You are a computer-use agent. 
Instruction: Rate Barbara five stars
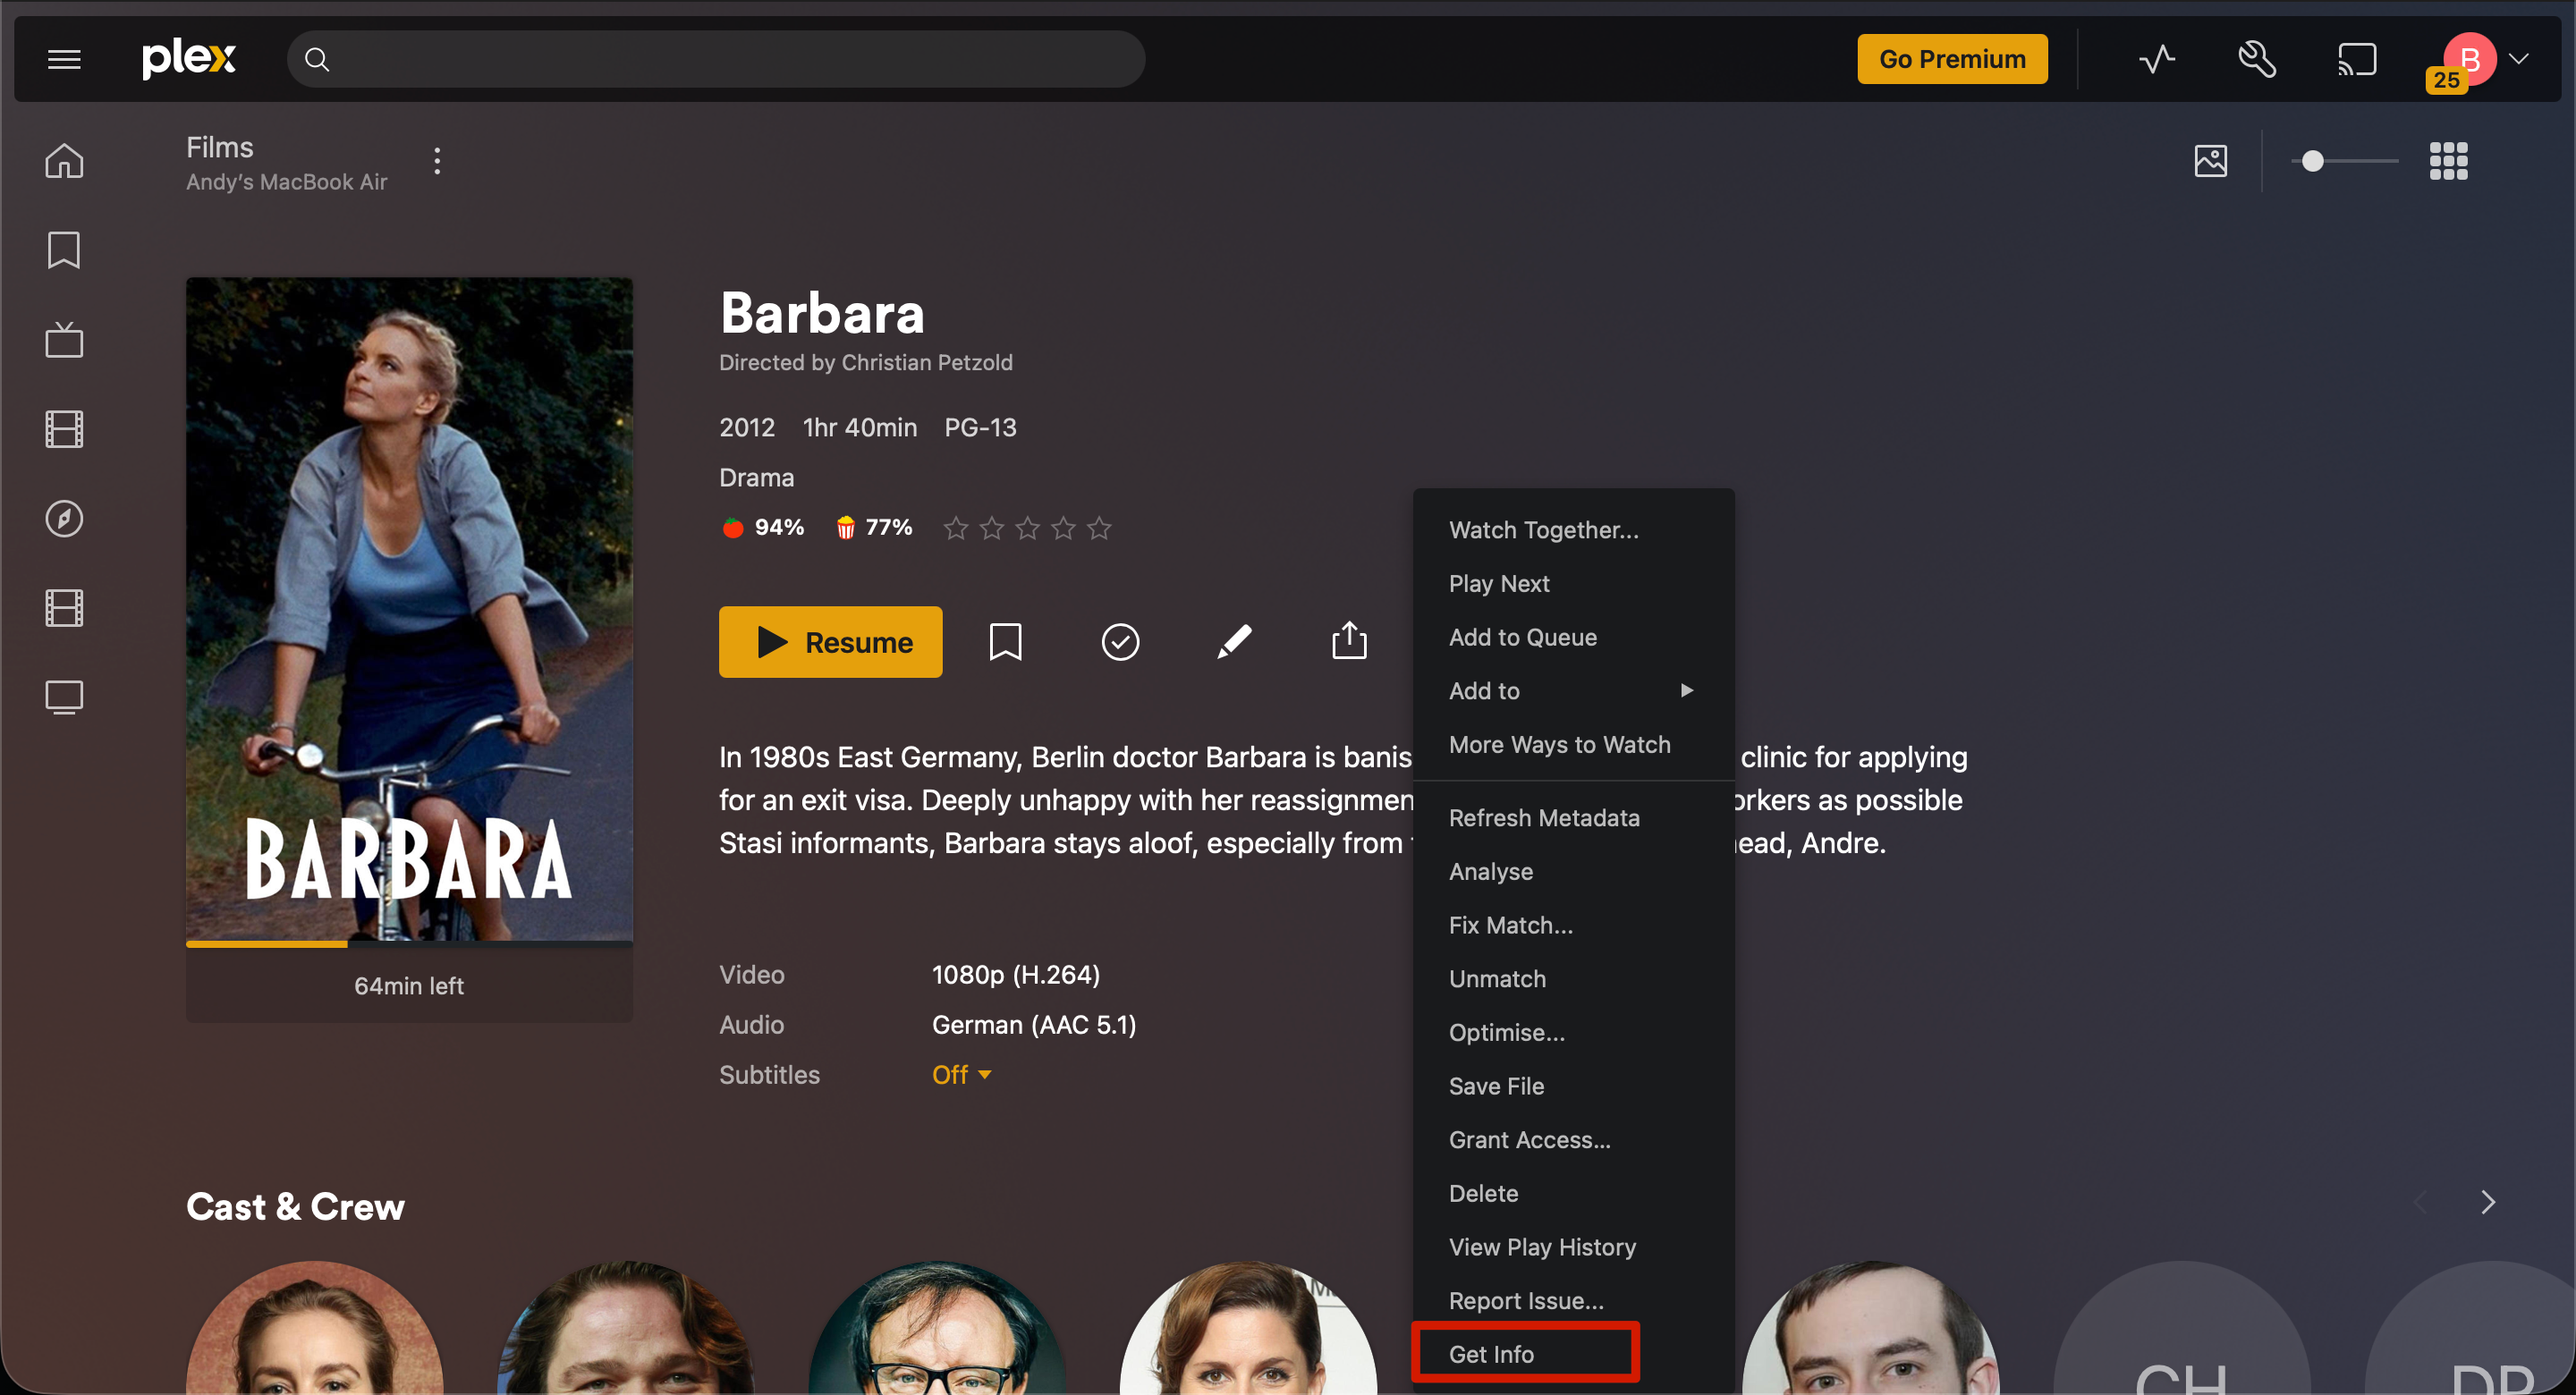pyautogui.click(x=1099, y=528)
